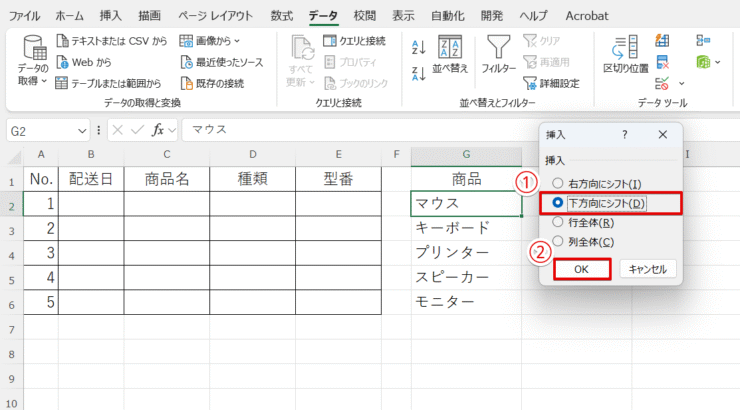Select row 7 header
Viewport: 740px width, 410px height.
tap(12, 329)
